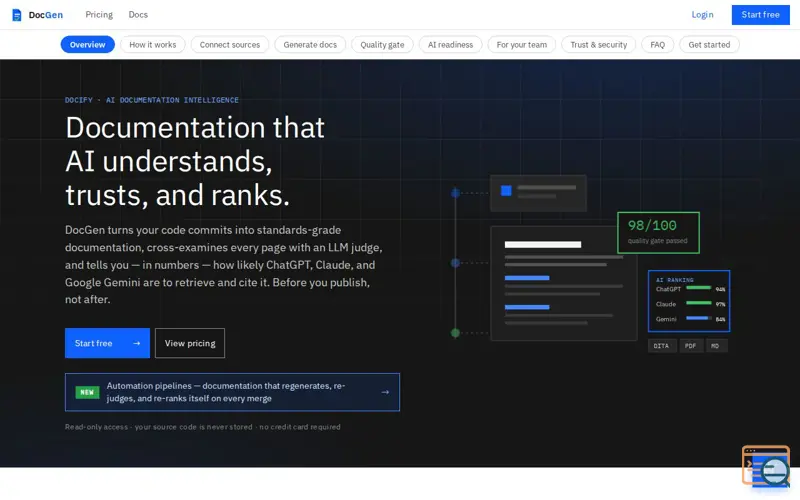Select Generate docs pill
Image resolution: width=800 pixels, height=500 pixels.
click(310, 44)
